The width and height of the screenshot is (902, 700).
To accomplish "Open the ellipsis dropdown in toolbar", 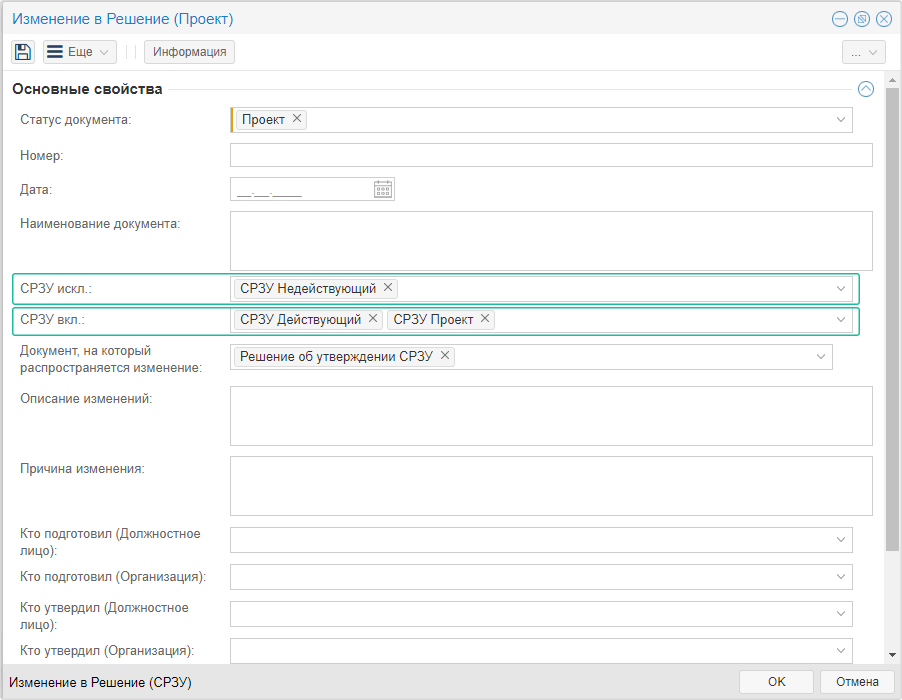I will coord(864,52).
